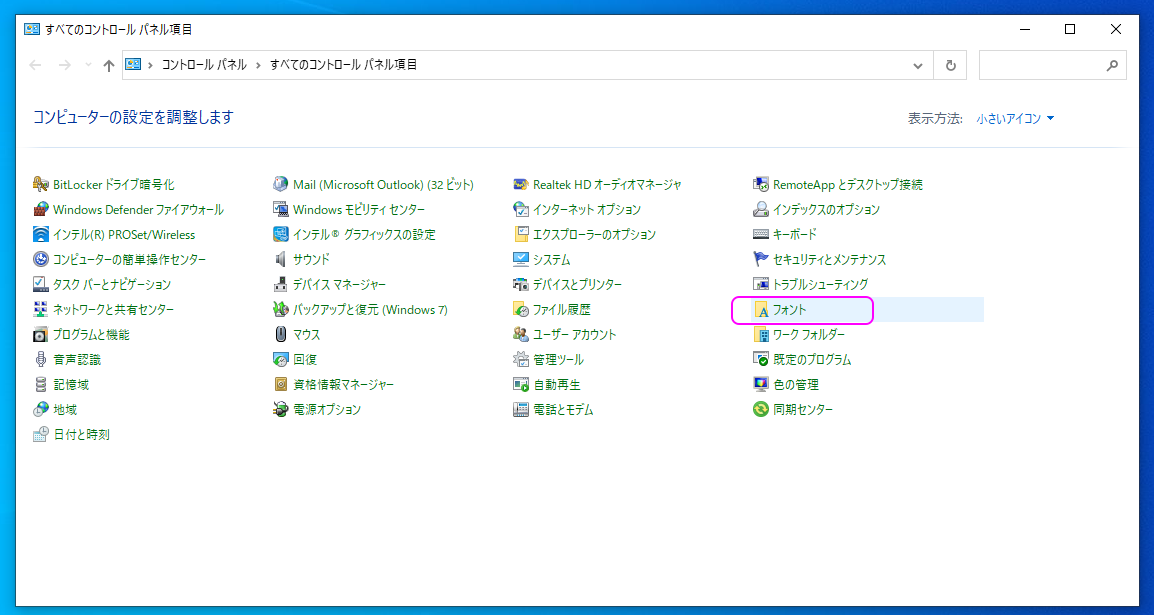Click the Mail (Microsoft Outlook) icon
This screenshot has height=615, width=1154.
280,184
